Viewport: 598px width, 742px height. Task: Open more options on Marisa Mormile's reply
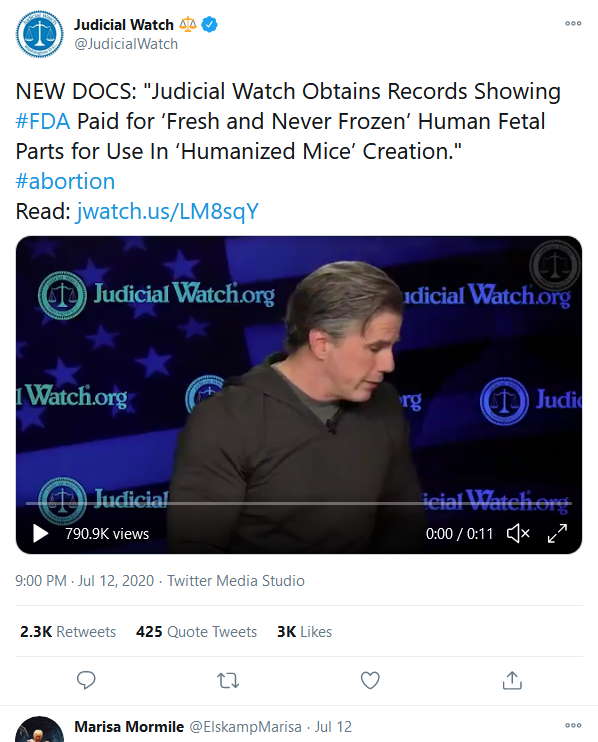(x=573, y=725)
